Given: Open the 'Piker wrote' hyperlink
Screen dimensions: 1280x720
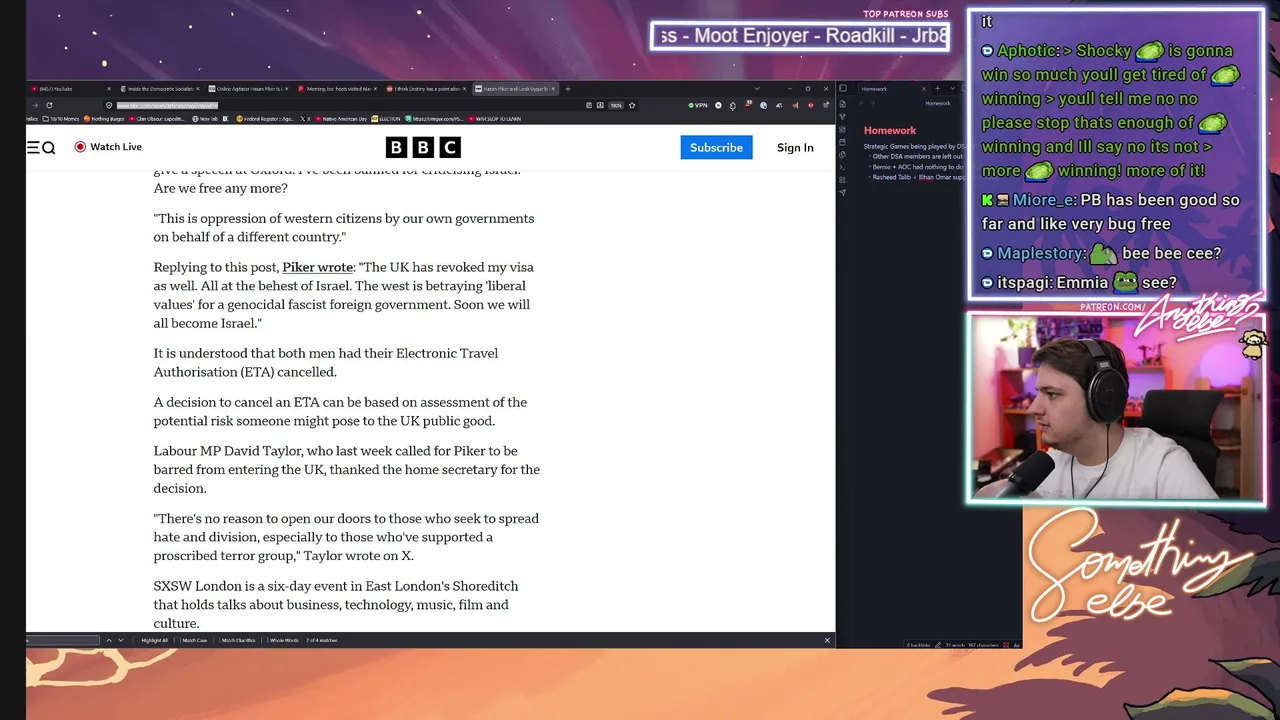Looking at the screenshot, I should tap(318, 267).
